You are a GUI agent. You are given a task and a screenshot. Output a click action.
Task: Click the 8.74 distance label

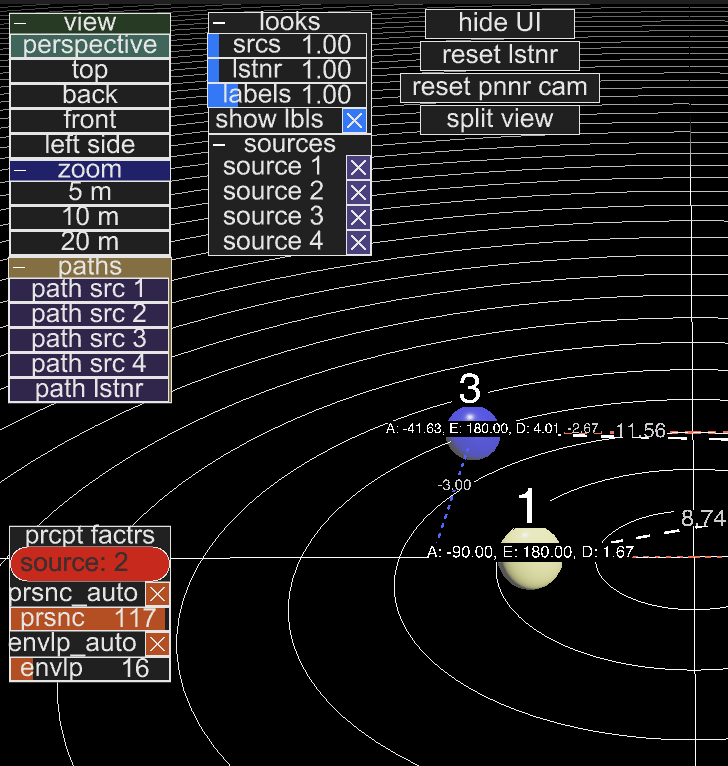point(703,518)
